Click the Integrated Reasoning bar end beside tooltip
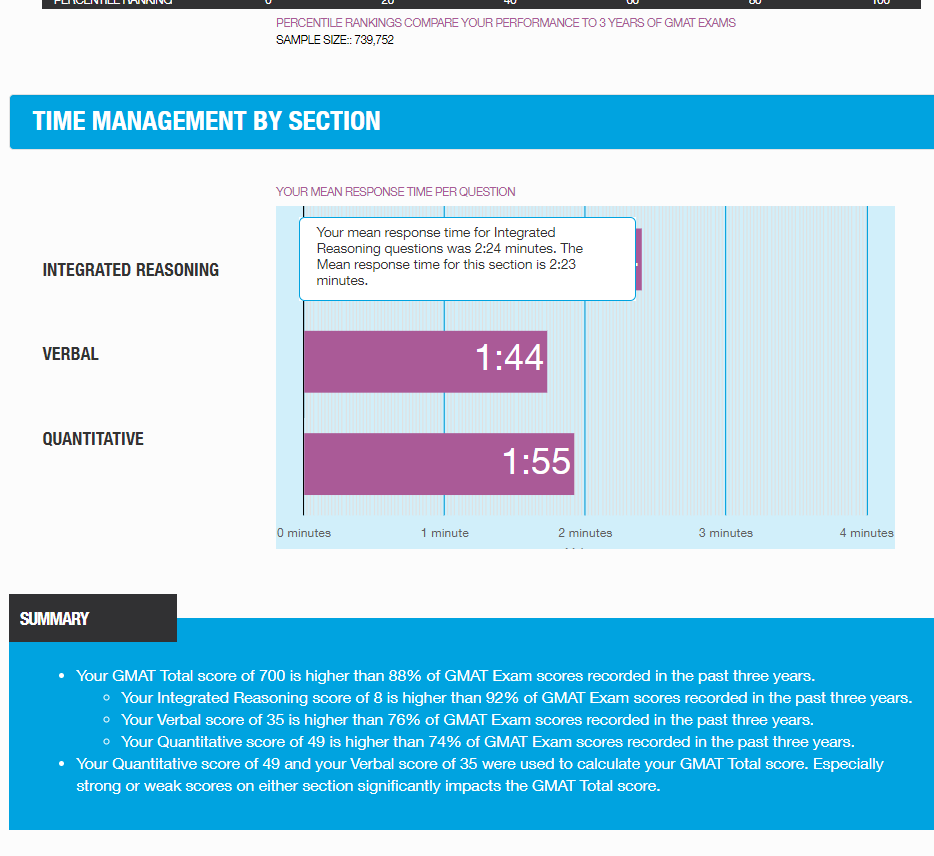This screenshot has height=856, width=934. 639,259
